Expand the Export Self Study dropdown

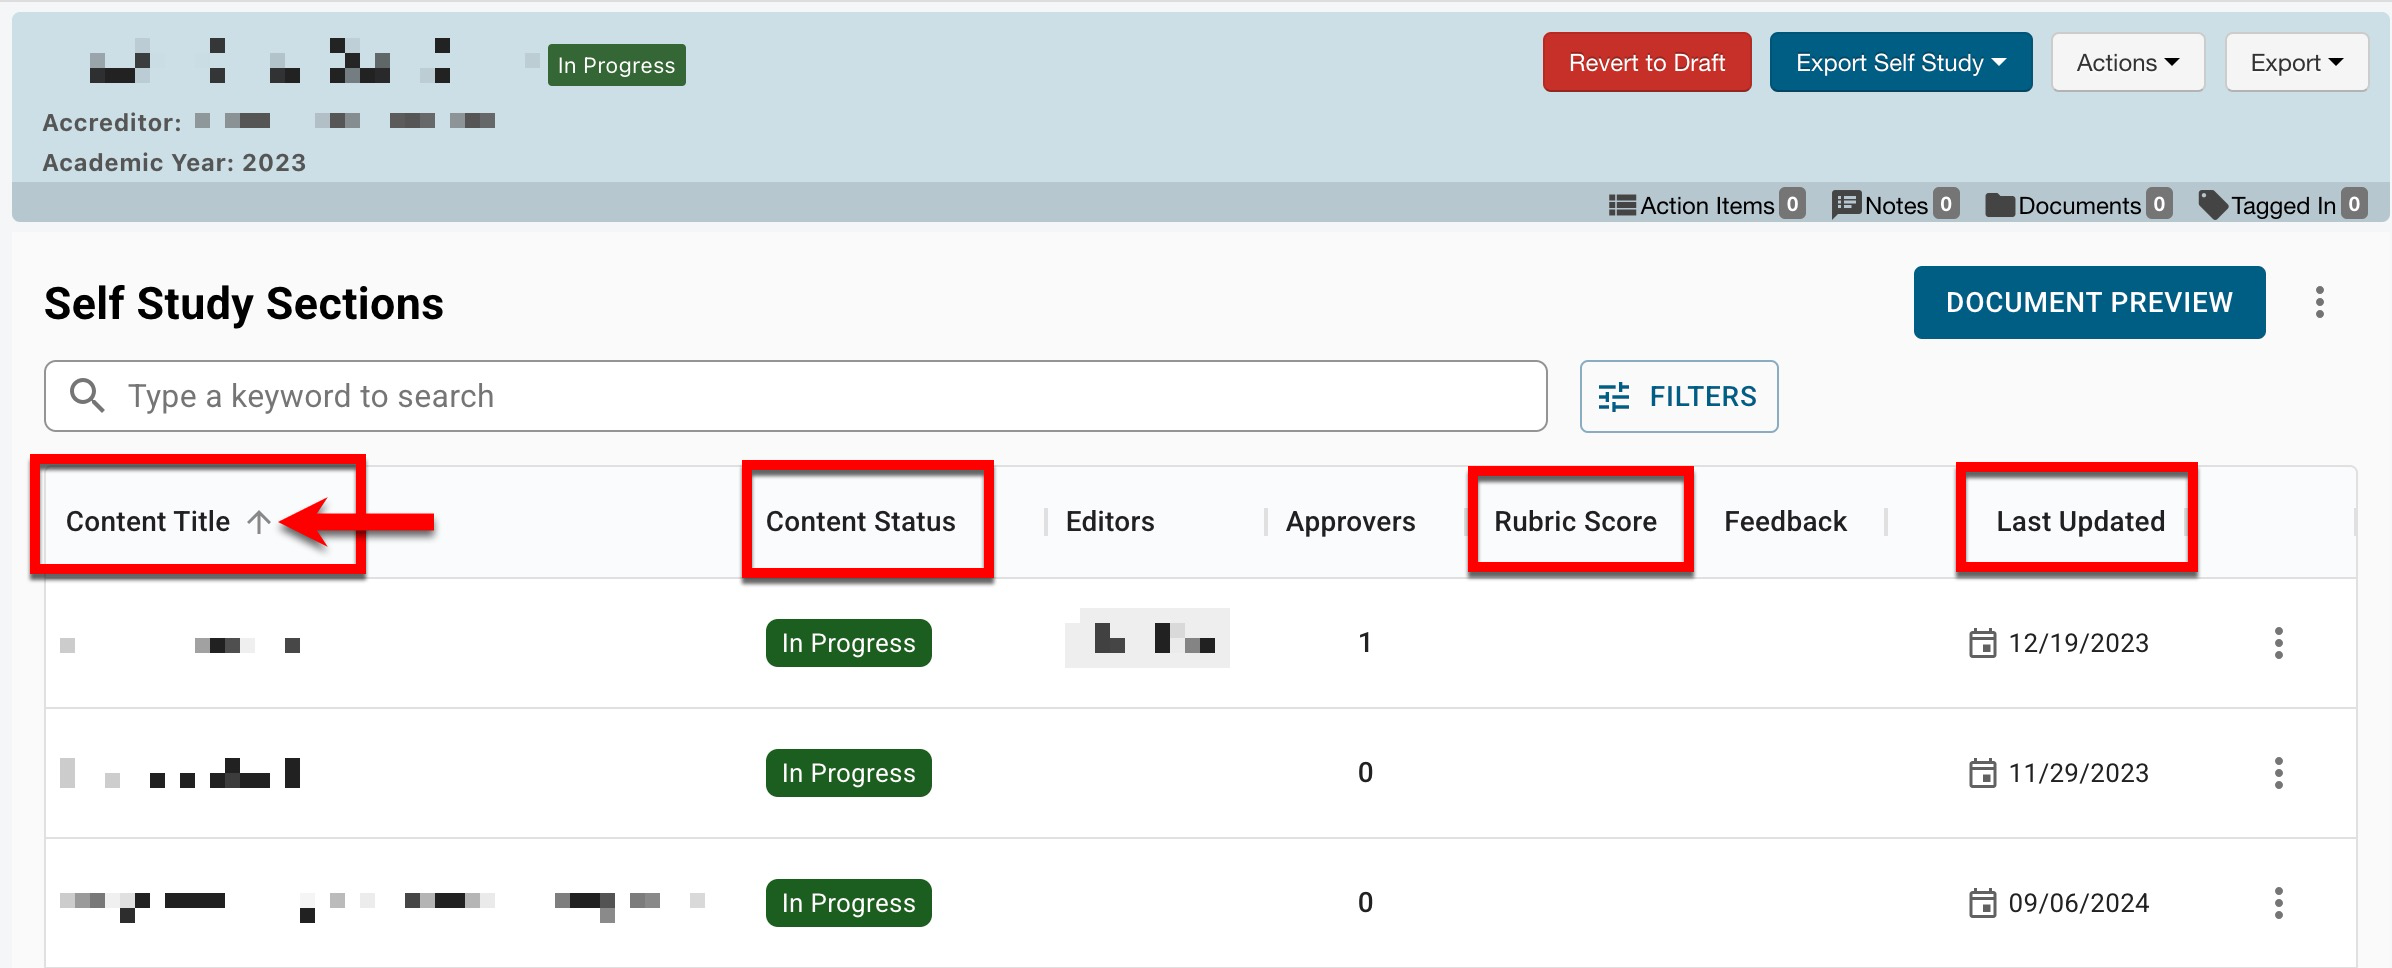pyautogui.click(x=1900, y=63)
